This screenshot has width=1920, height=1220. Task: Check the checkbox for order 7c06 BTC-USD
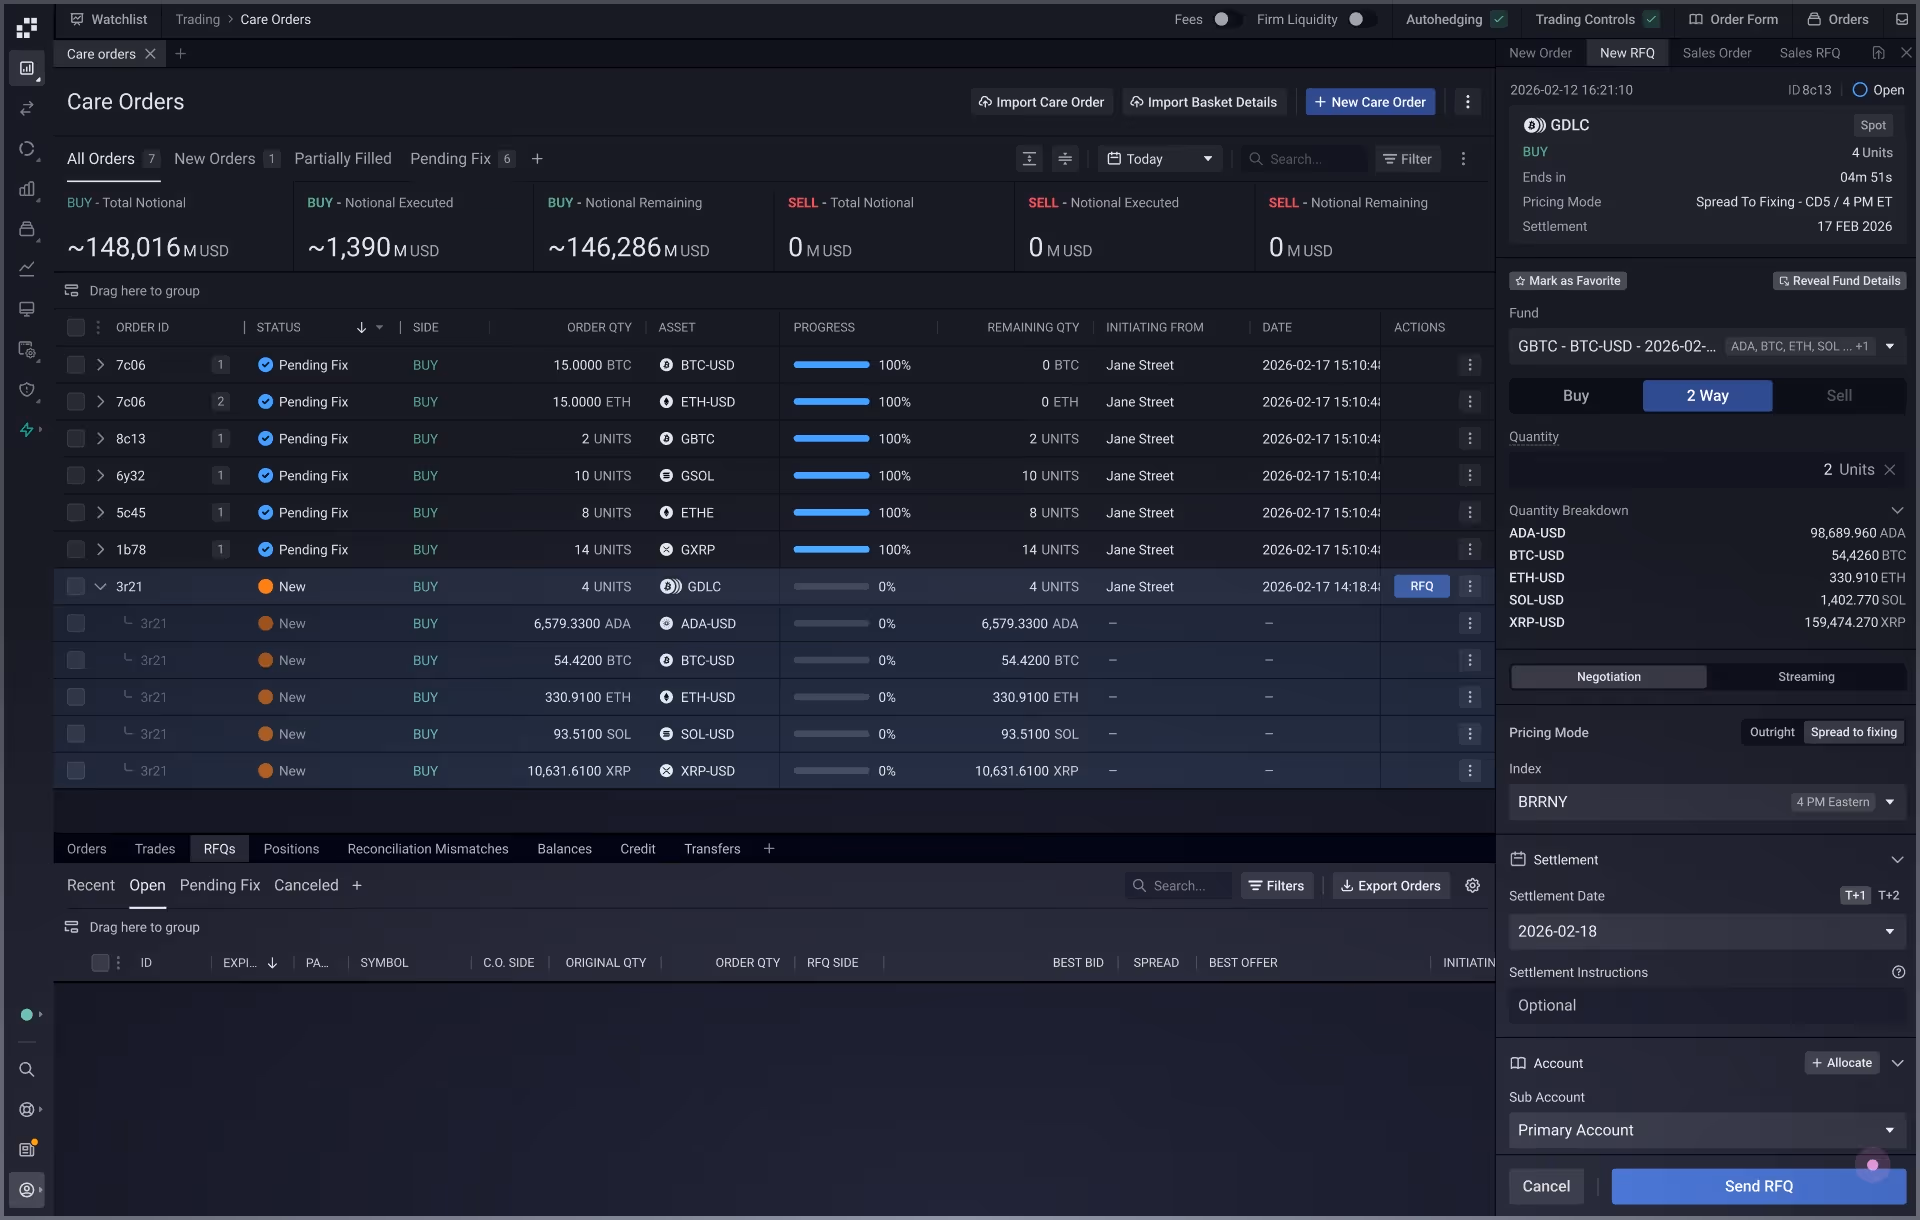click(x=76, y=365)
